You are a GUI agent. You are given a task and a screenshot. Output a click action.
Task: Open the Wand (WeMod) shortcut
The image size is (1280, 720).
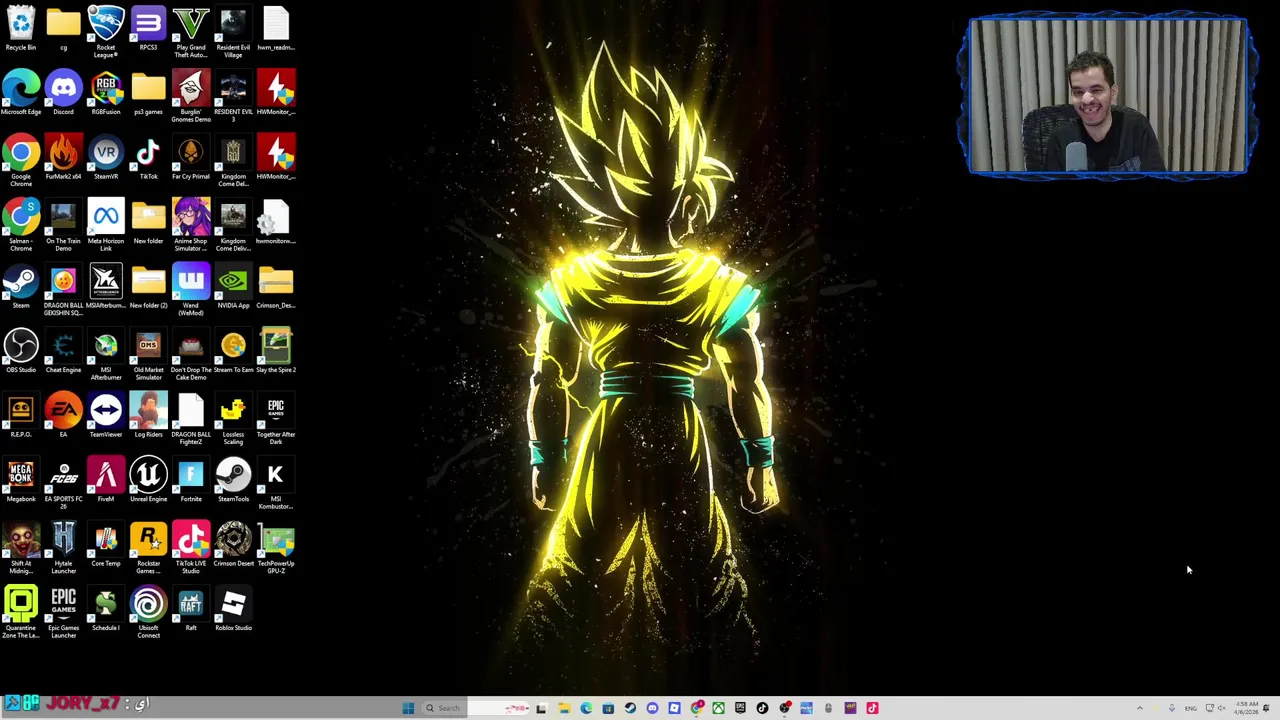coord(190,290)
